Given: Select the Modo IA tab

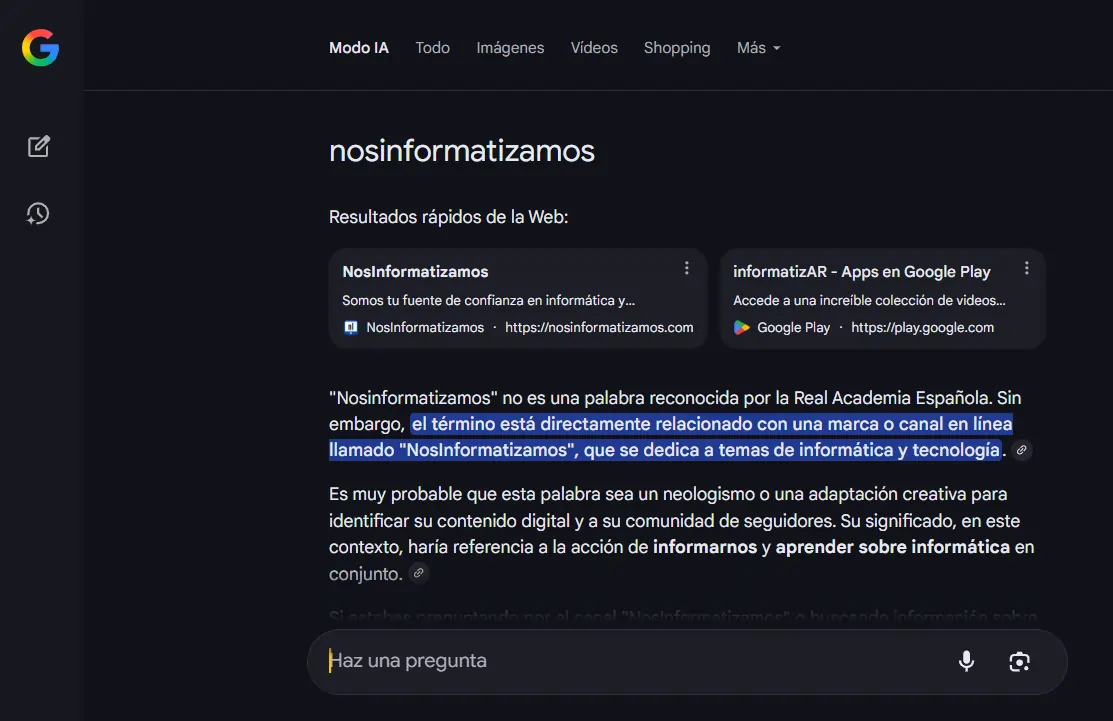Looking at the screenshot, I should point(359,48).
